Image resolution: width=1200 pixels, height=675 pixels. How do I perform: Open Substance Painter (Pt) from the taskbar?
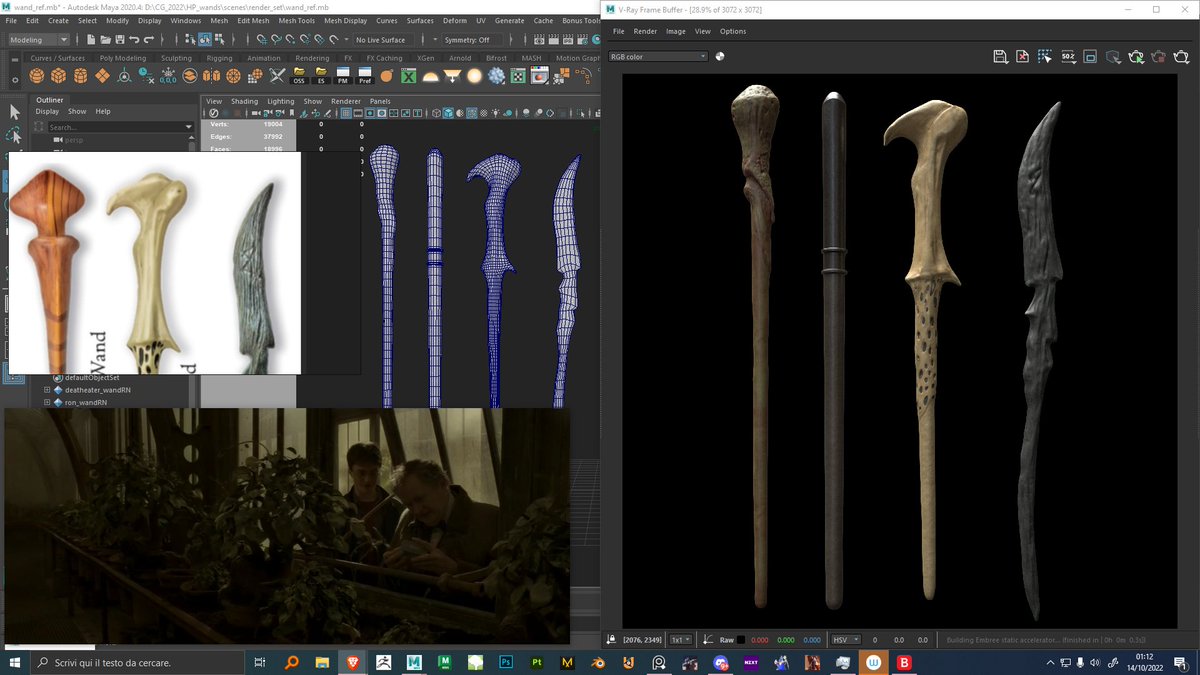(x=537, y=662)
